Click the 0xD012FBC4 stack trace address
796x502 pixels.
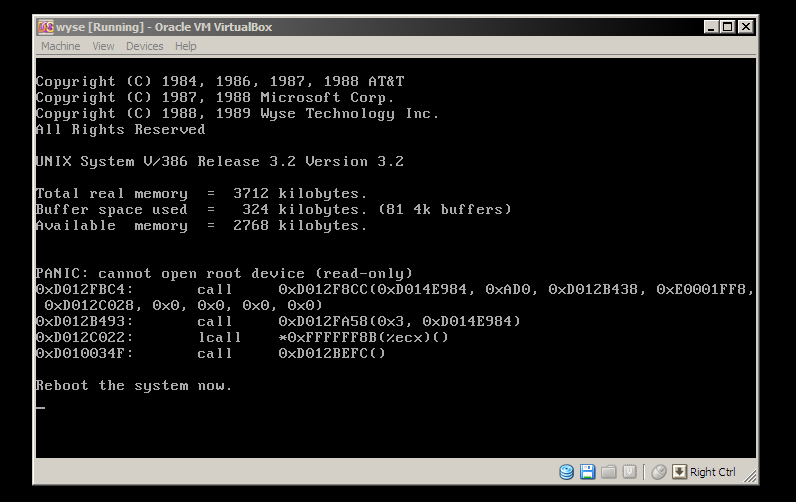[x=84, y=289]
